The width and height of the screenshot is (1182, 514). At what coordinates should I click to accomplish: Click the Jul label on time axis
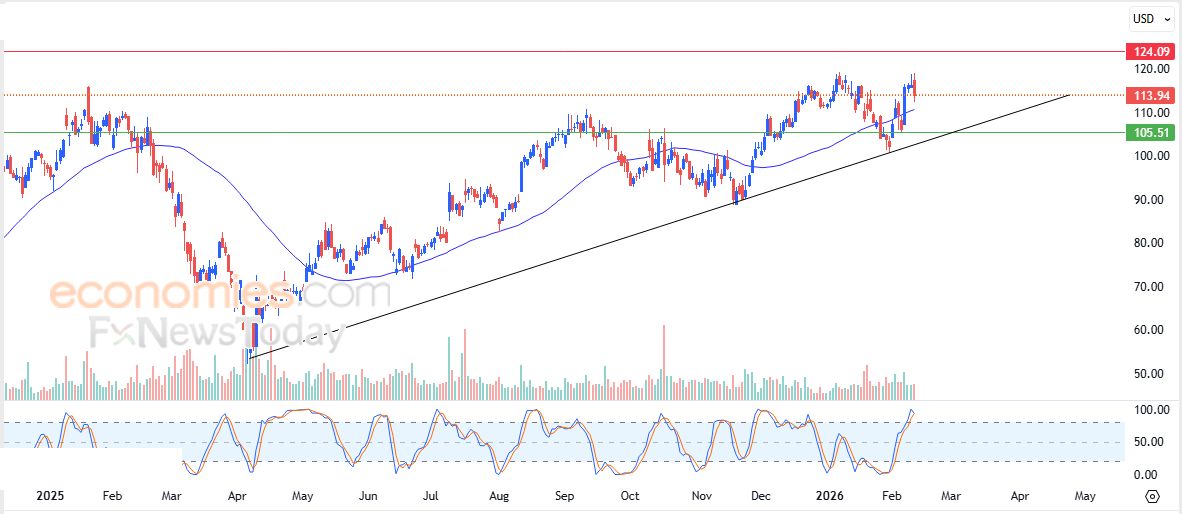[432, 495]
